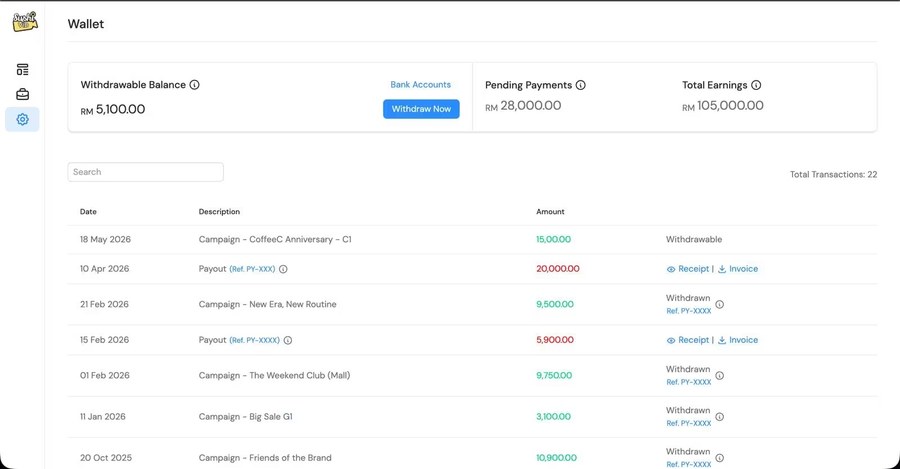Focus the Search transactions field
This screenshot has height=469, width=900.
pos(146,172)
